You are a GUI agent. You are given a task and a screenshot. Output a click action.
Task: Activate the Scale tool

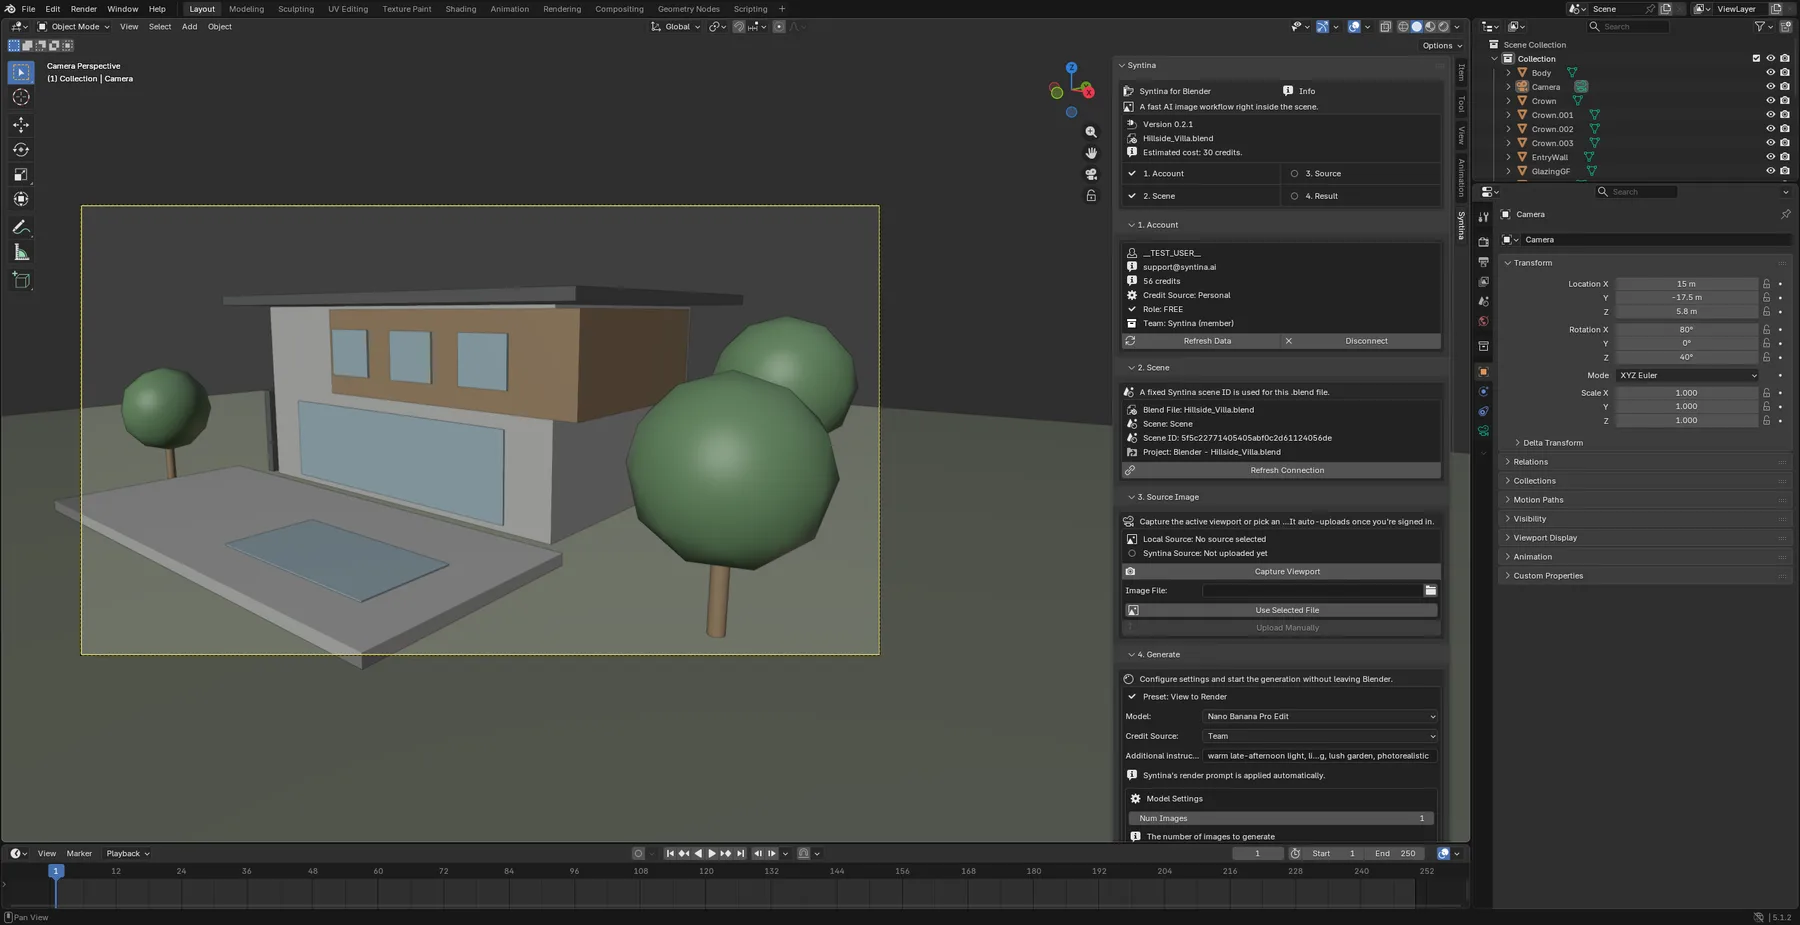pyautogui.click(x=21, y=174)
